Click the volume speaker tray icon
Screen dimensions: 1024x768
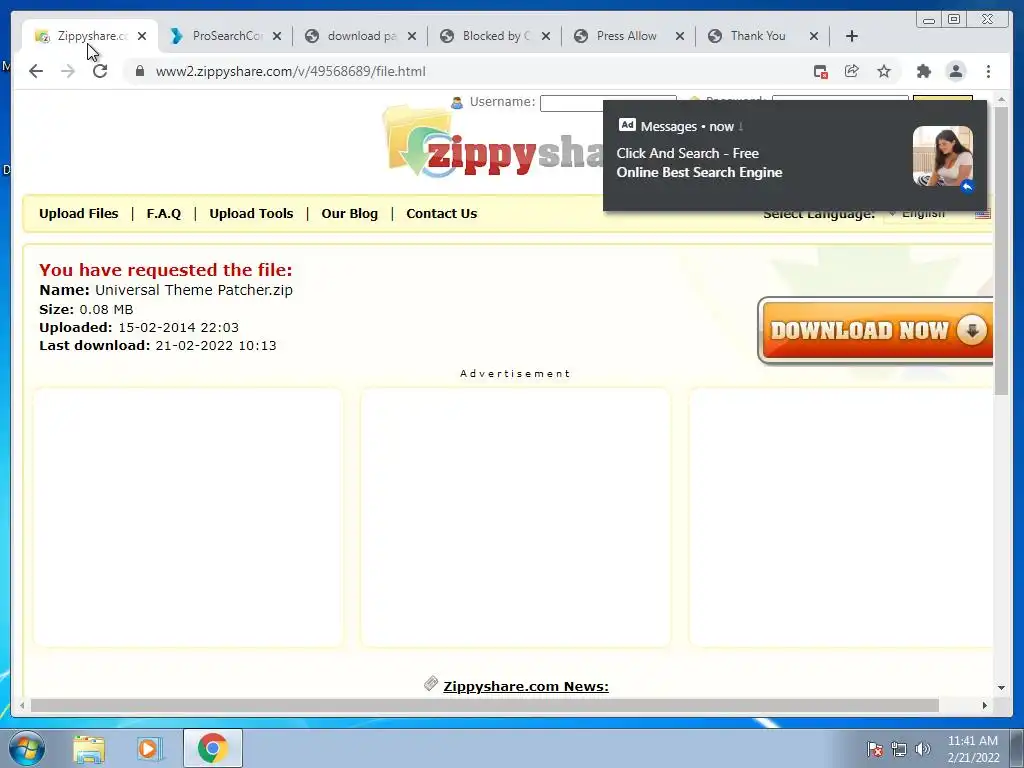923,749
